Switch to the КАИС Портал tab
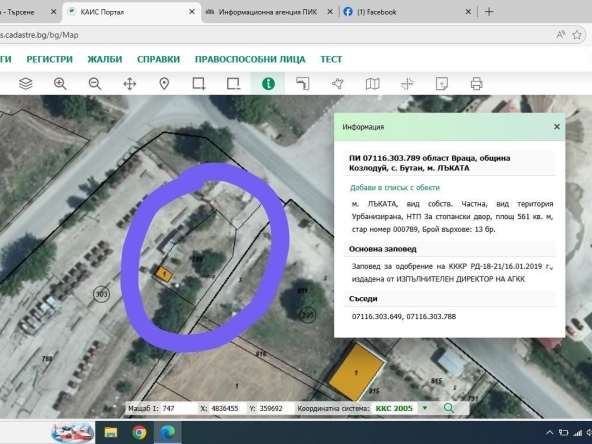592x444 pixels. [131, 12]
